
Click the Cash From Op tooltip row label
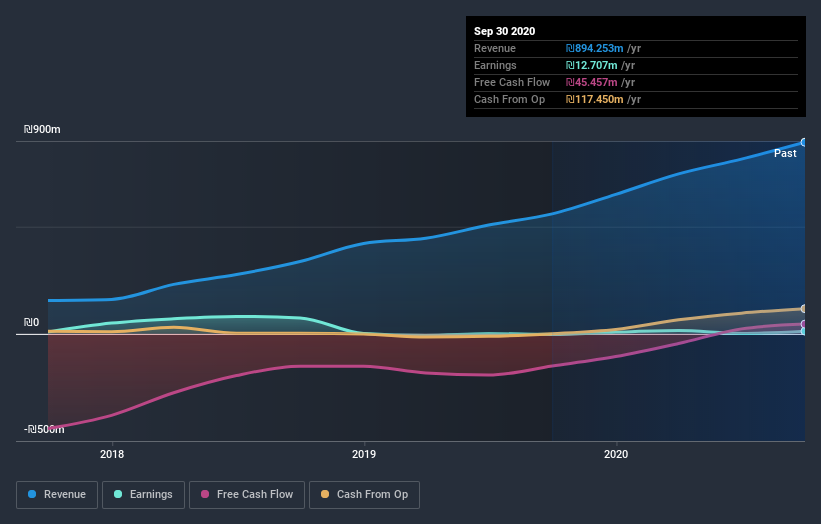tap(509, 99)
